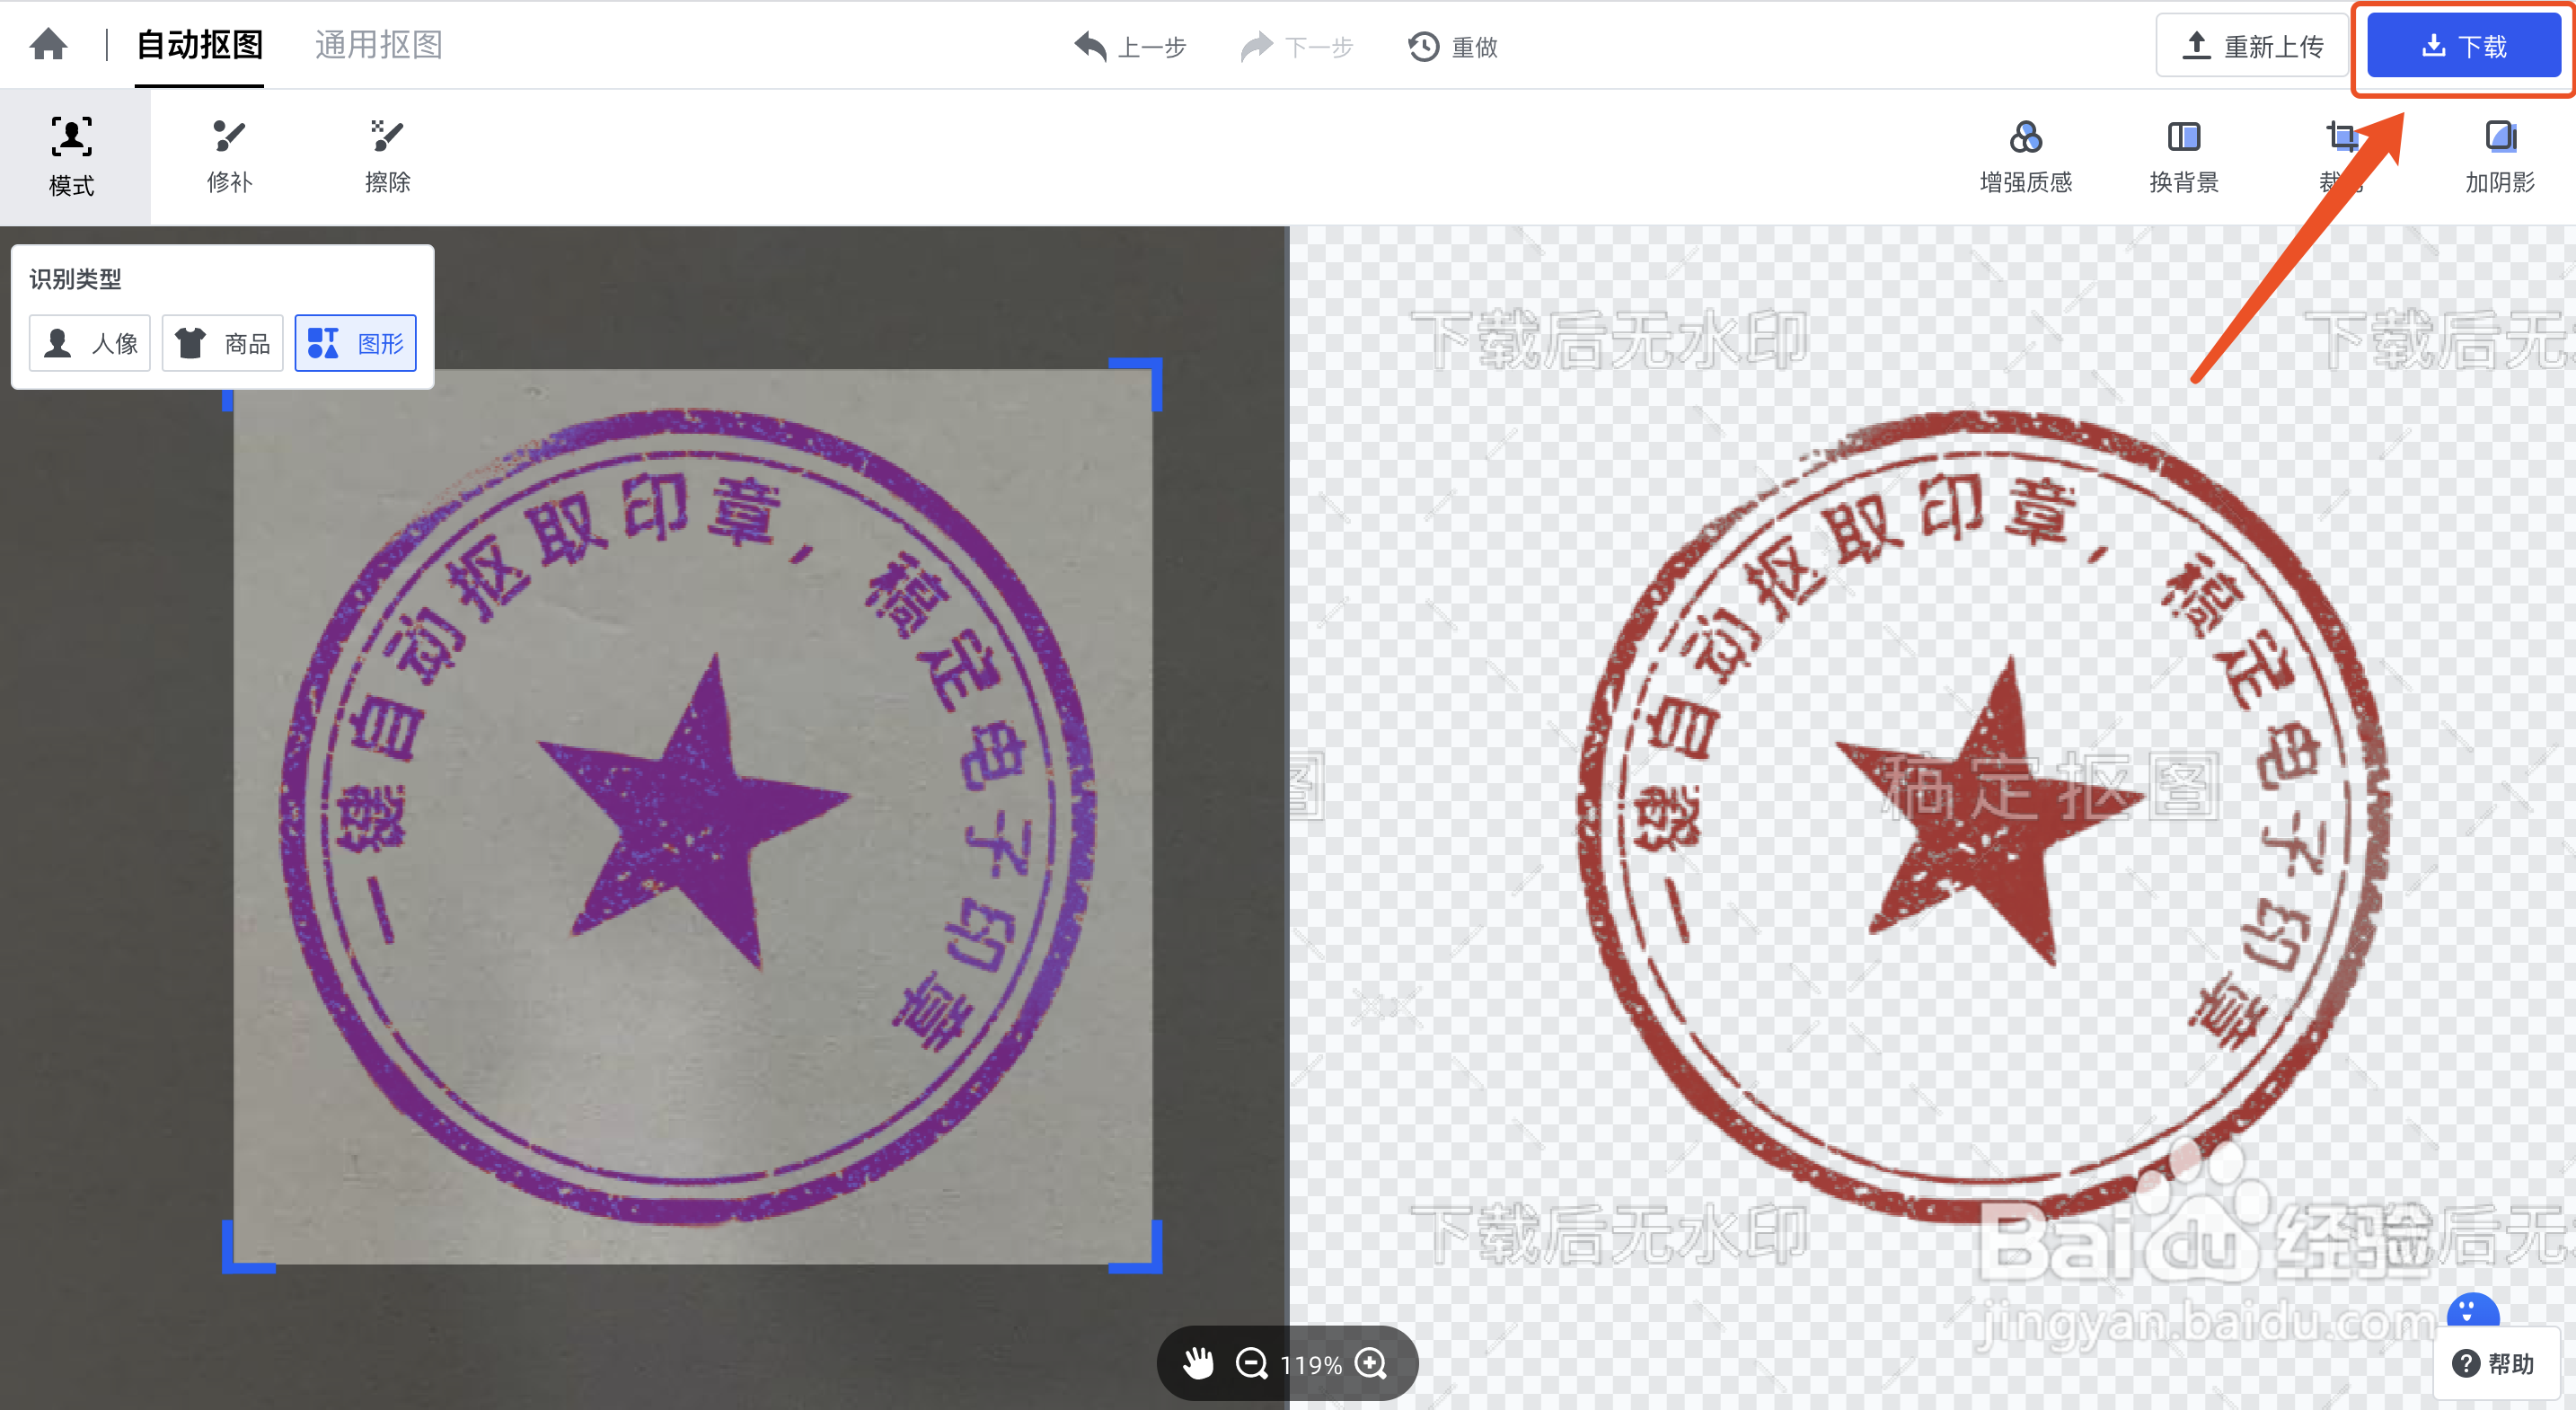Open the 加阴影 add shadow tool
This screenshot has width=2576, height=1410.
(2500, 157)
